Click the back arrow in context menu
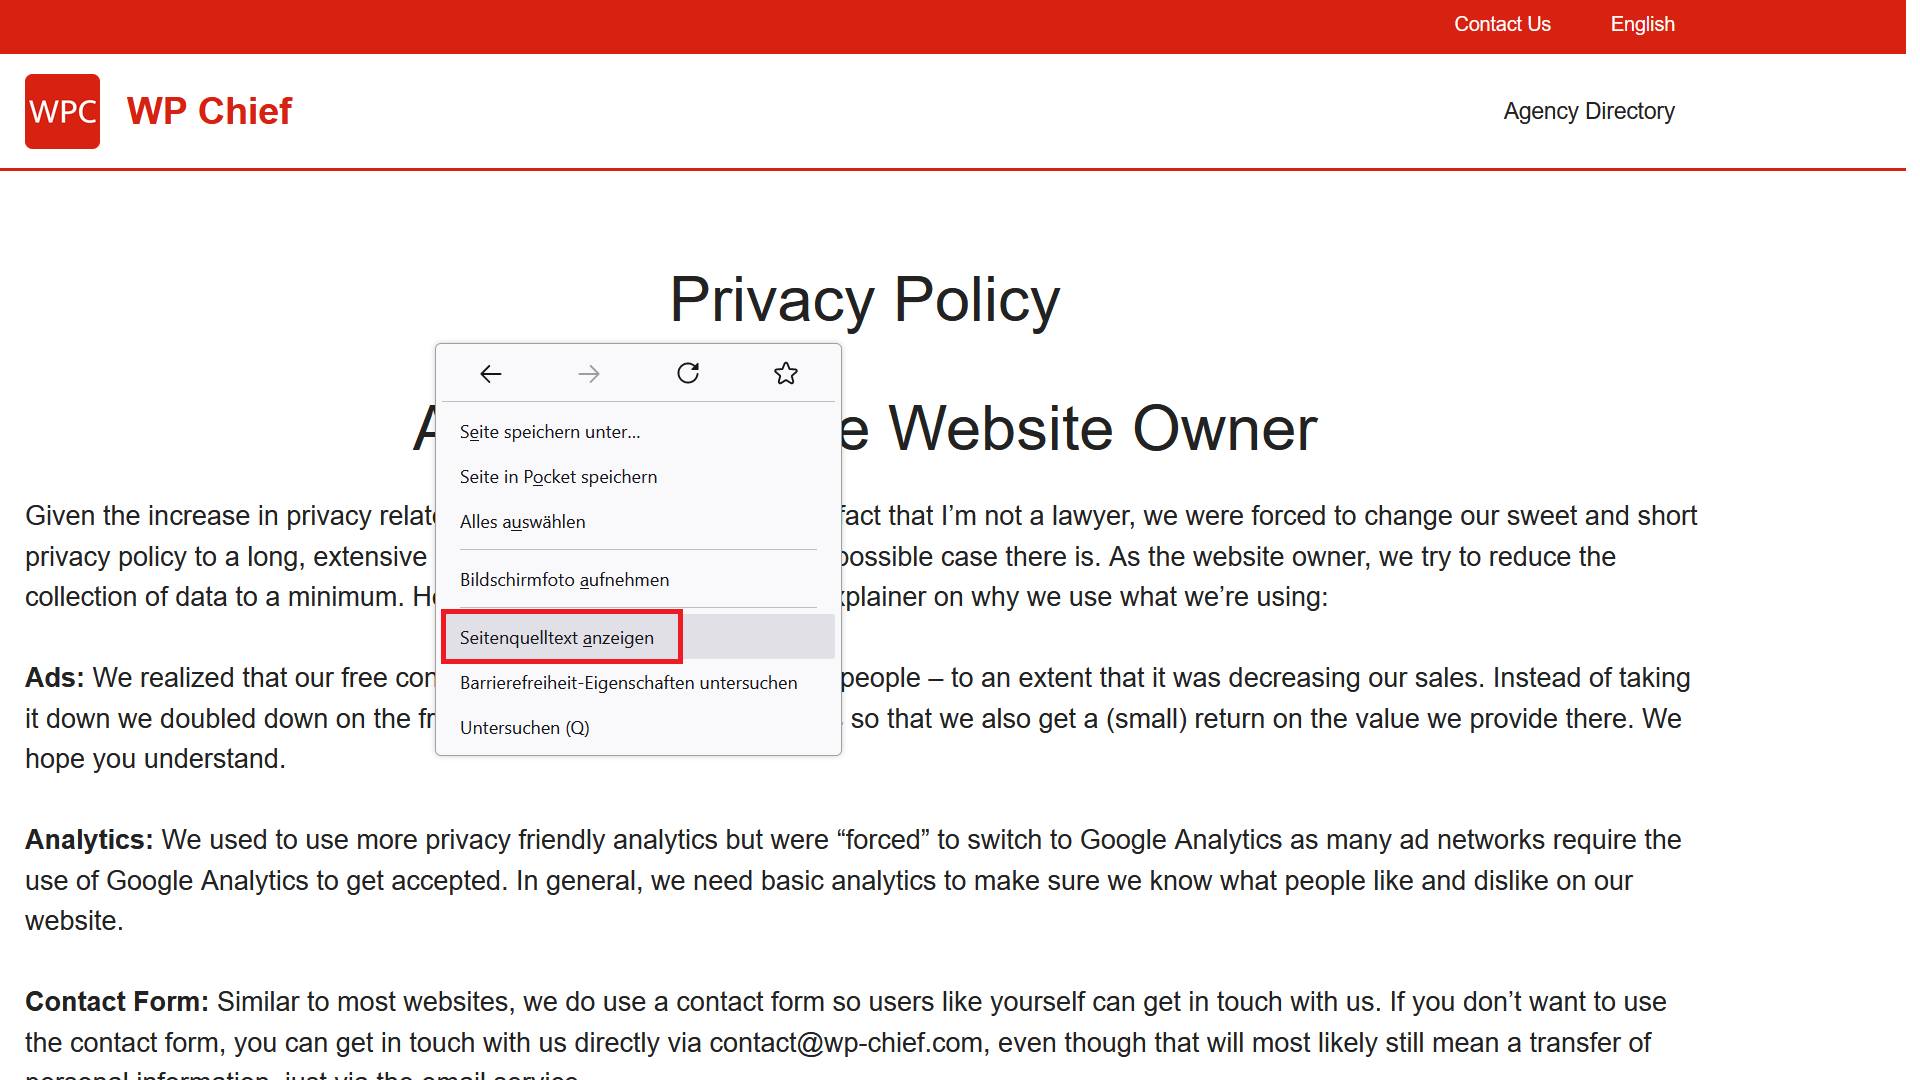 click(x=490, y=374)
